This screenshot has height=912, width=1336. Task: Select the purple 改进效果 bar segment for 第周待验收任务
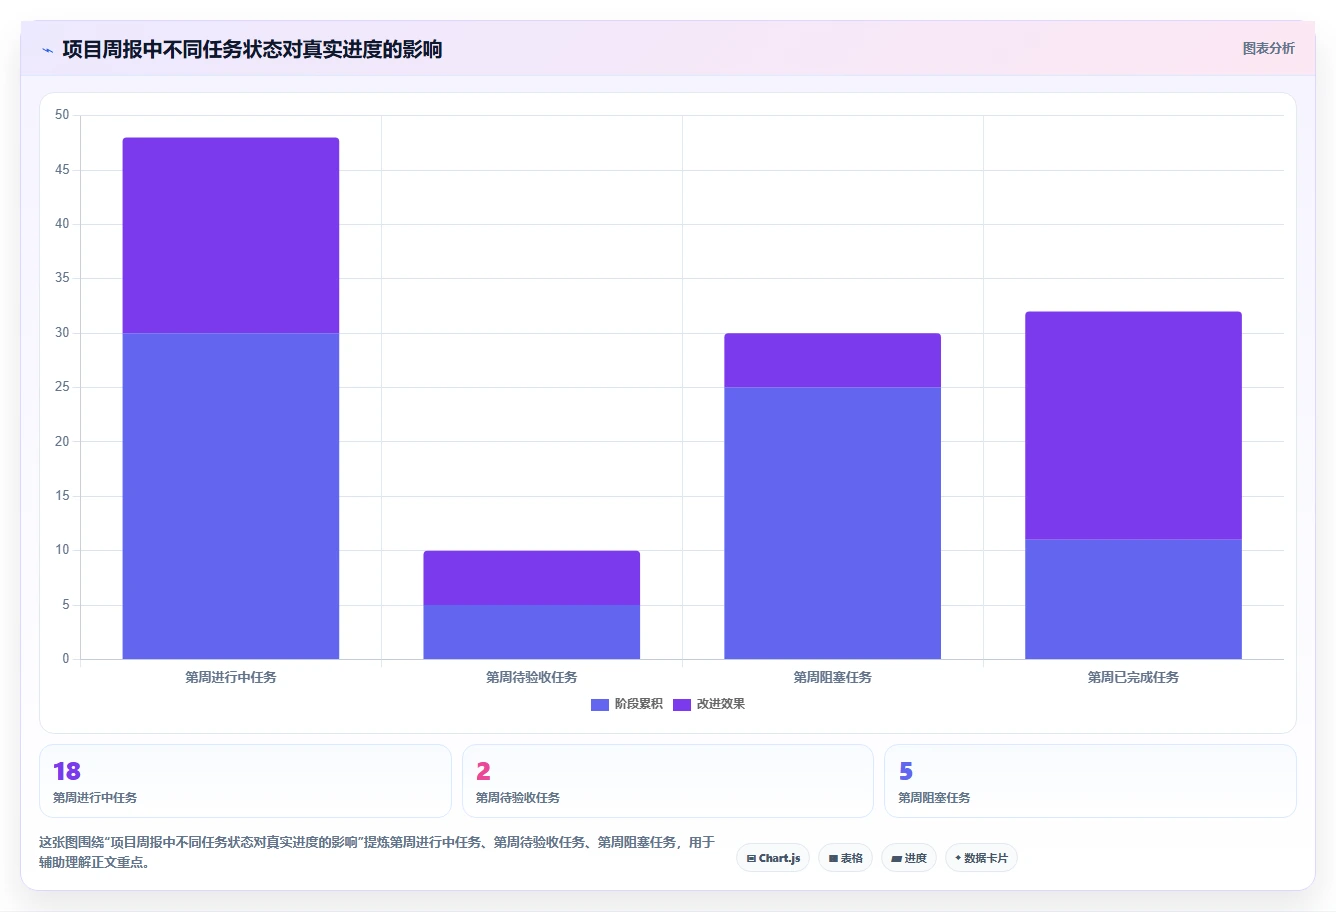pos(532,578)
